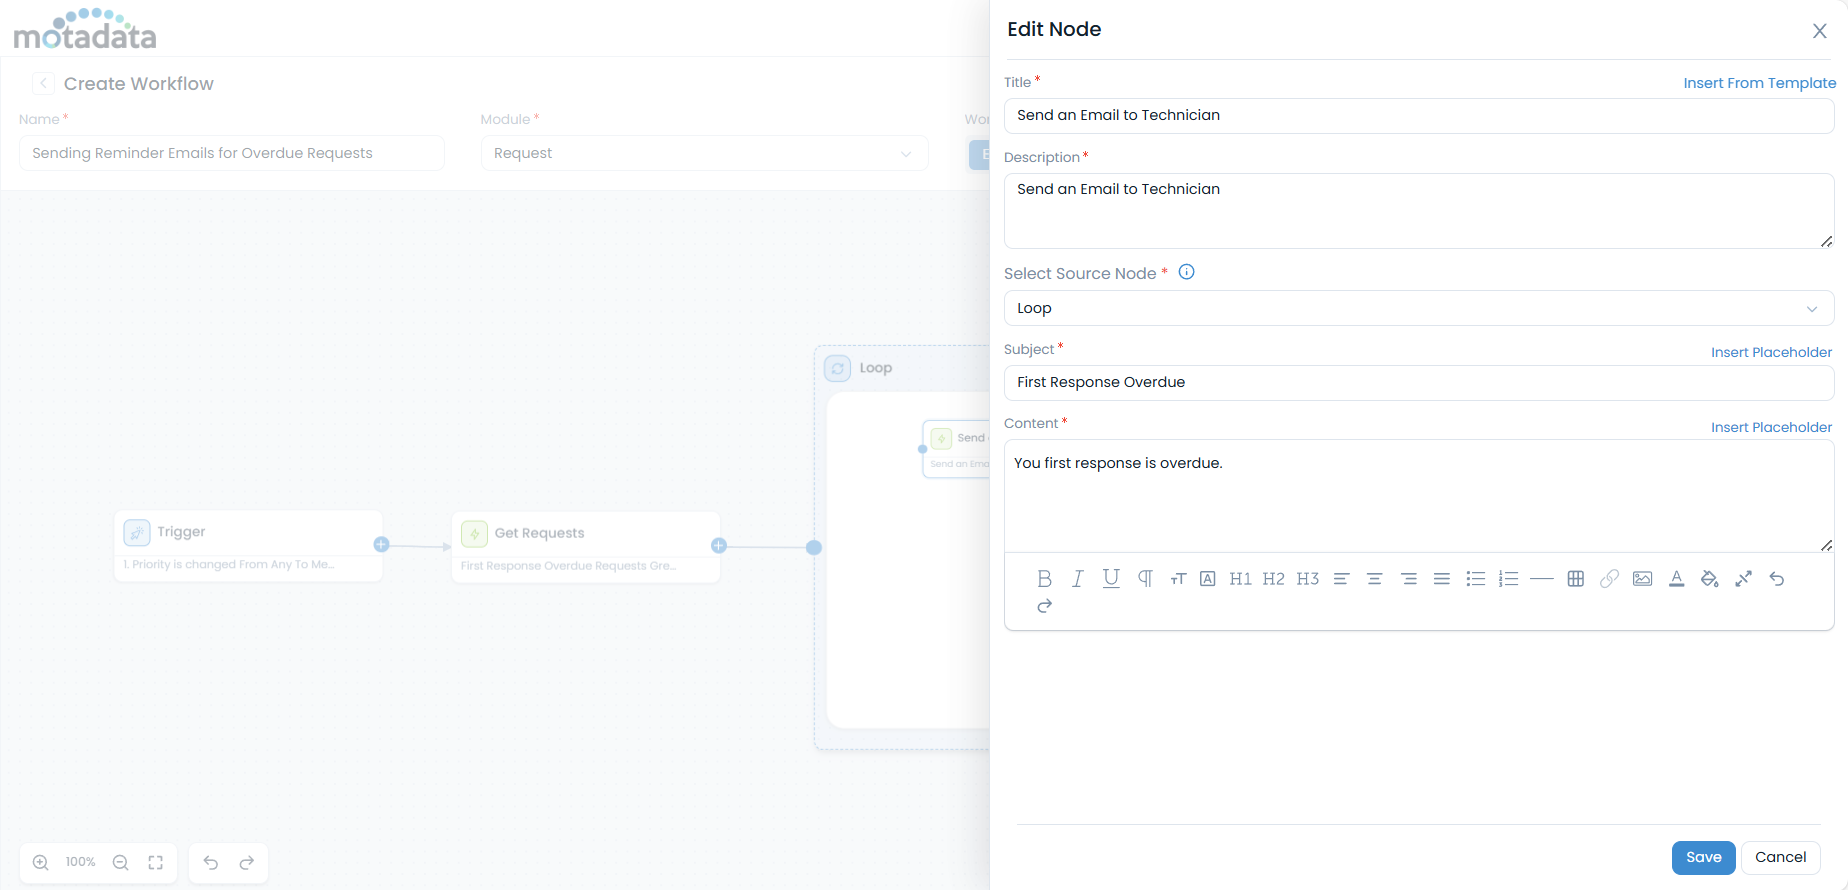
Task: Insert an image into content
Action: pos(1642,579)
